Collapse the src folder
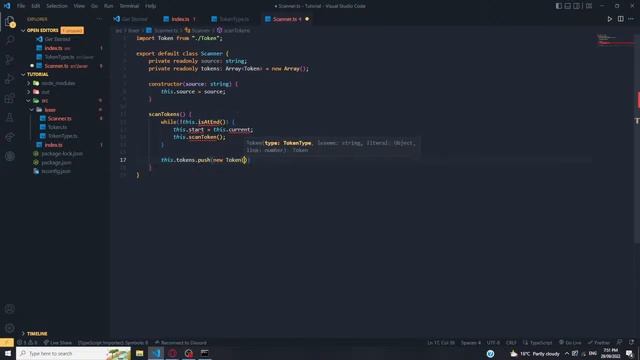Viewport: 640px width, 360px height. click(45, 100)
